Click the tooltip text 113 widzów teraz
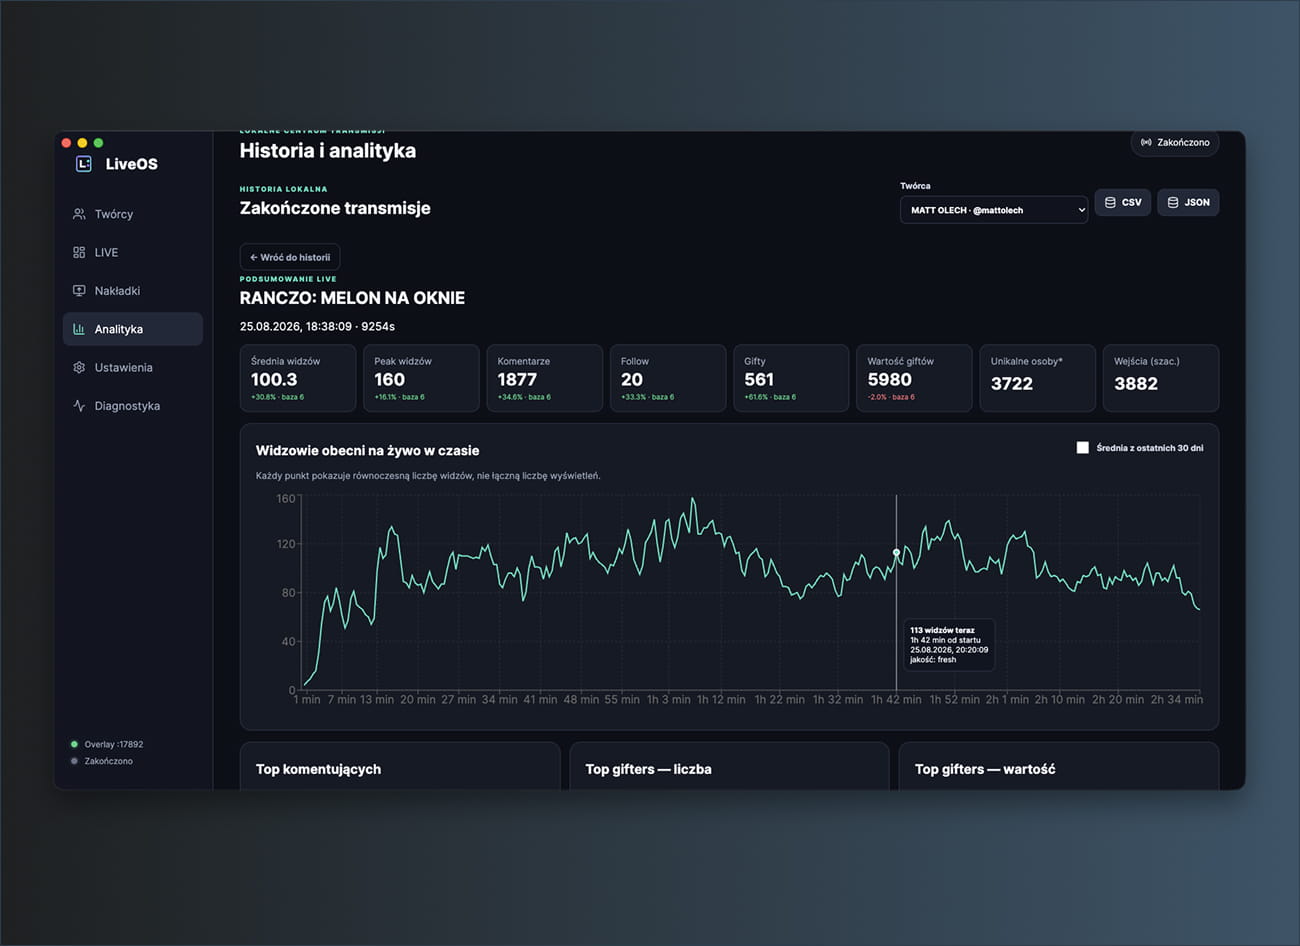The width and height of the screenshot is (1300, 946). coord(942,631)
